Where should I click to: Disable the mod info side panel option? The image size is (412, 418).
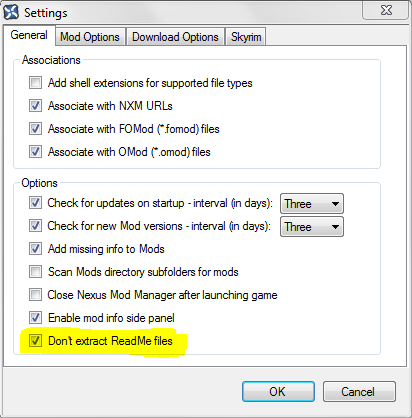pos(35,318)
